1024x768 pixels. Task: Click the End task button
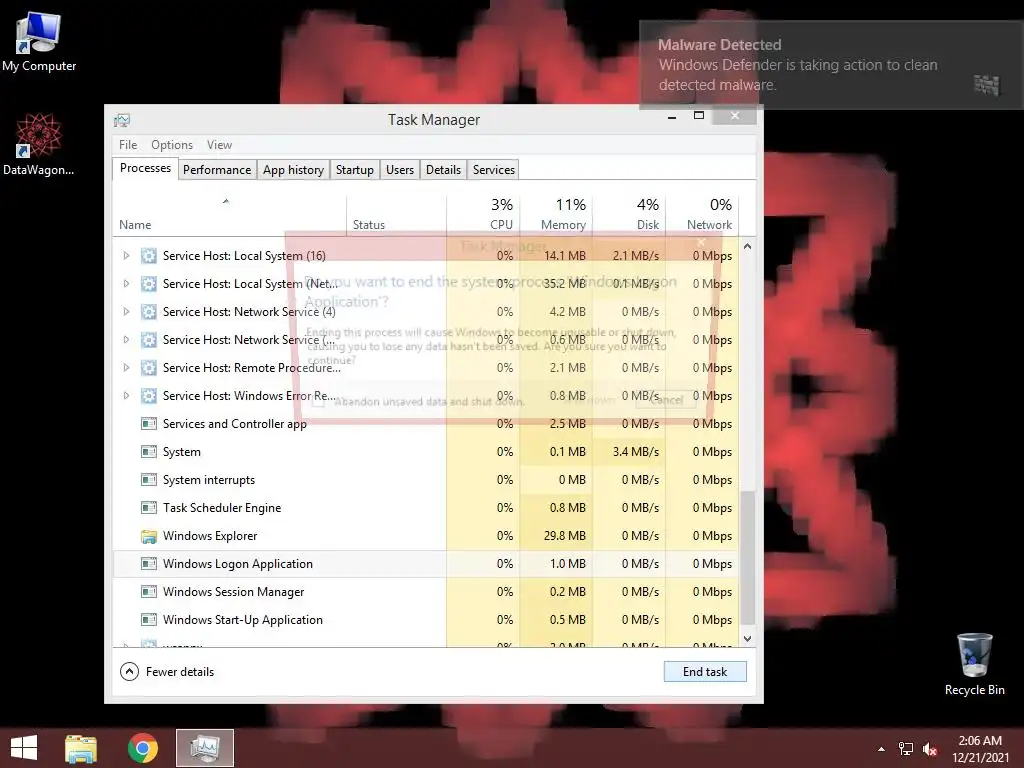(x=705, y=672)
